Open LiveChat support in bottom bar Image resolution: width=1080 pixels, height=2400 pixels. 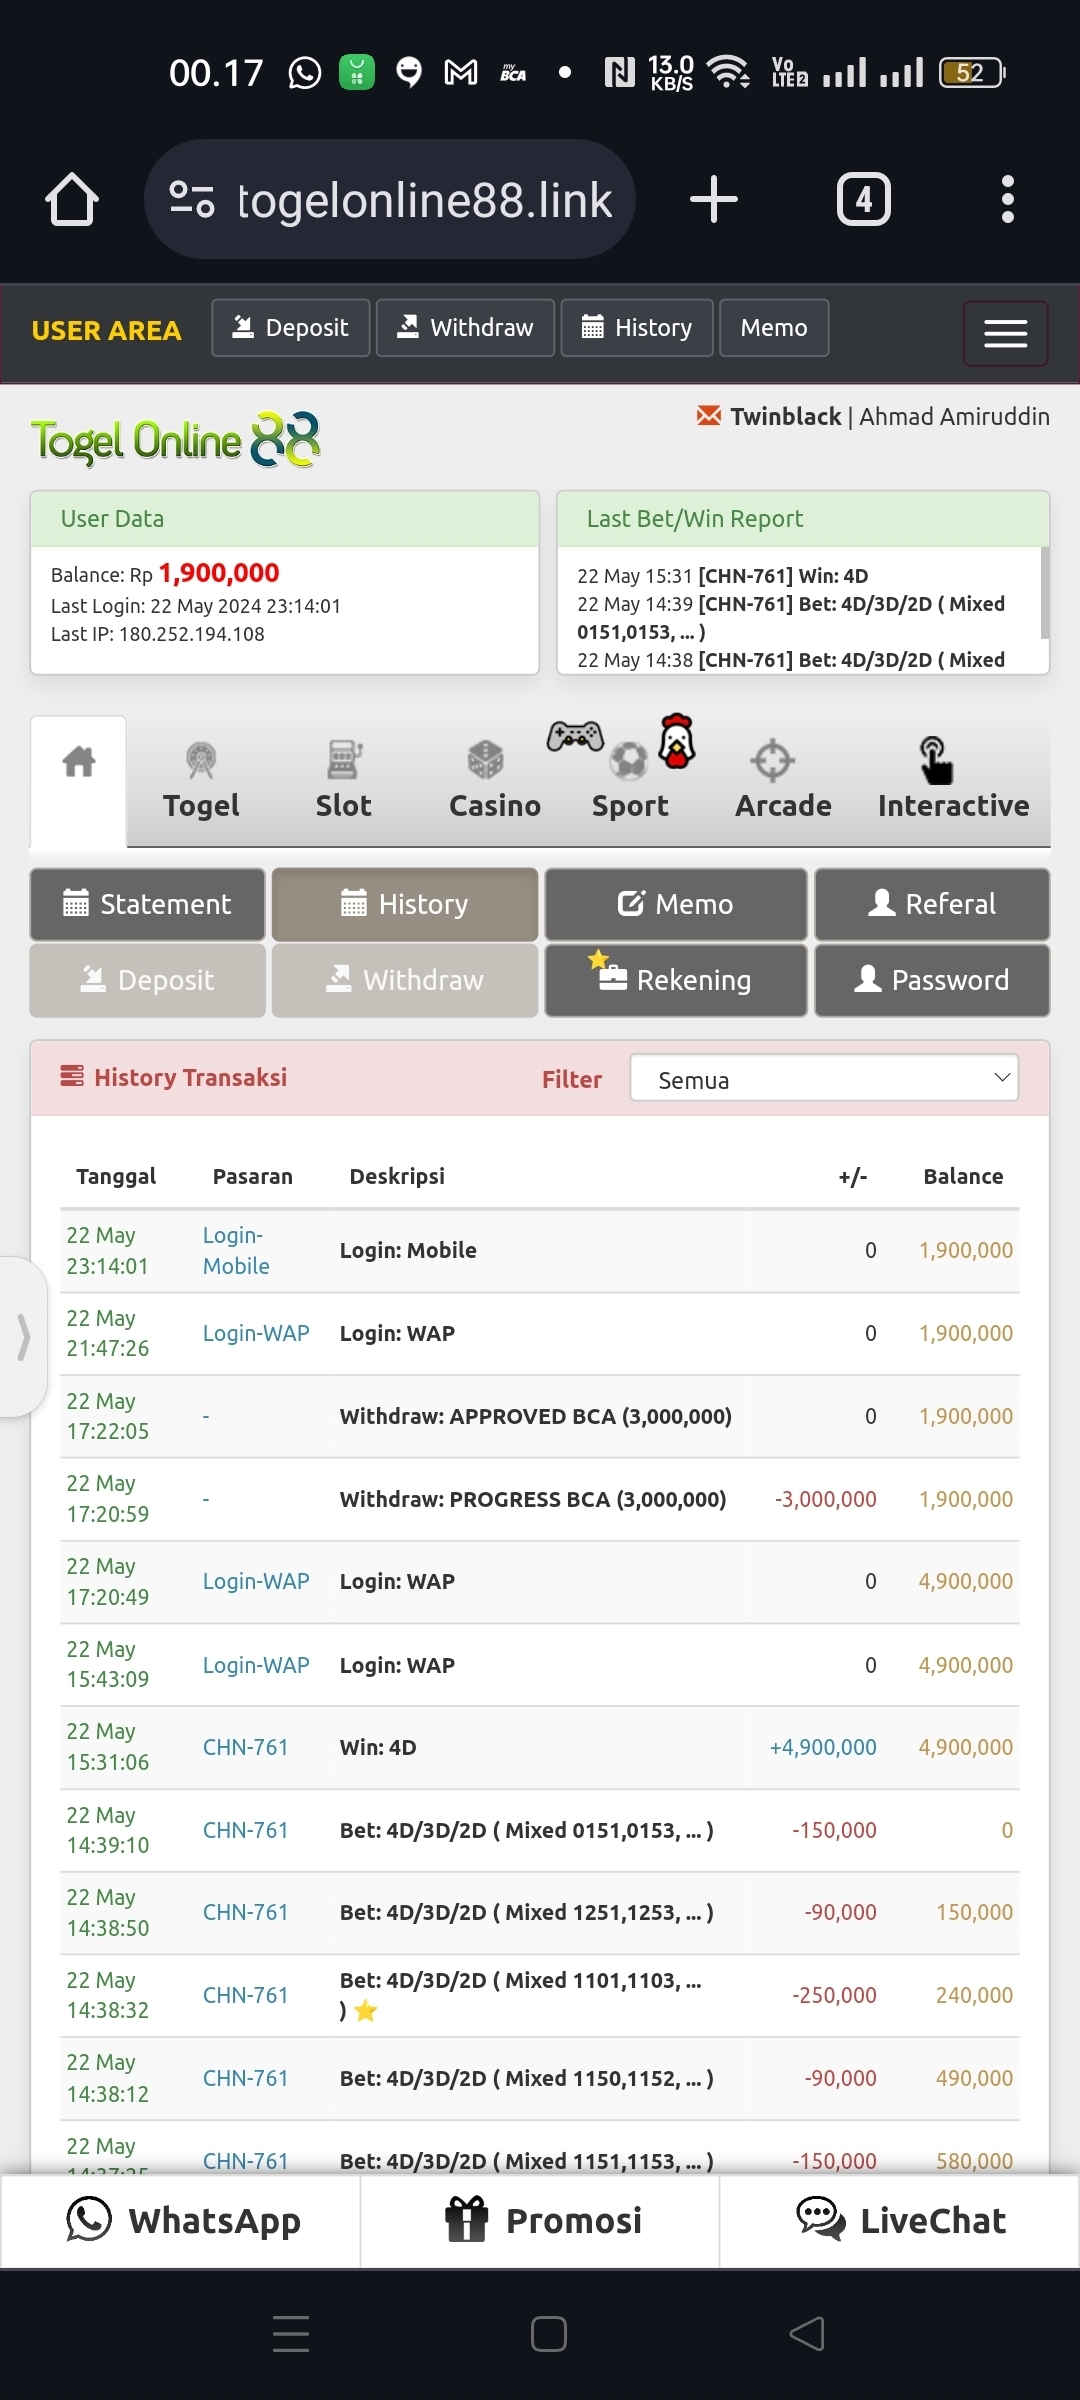point(900,2220)
